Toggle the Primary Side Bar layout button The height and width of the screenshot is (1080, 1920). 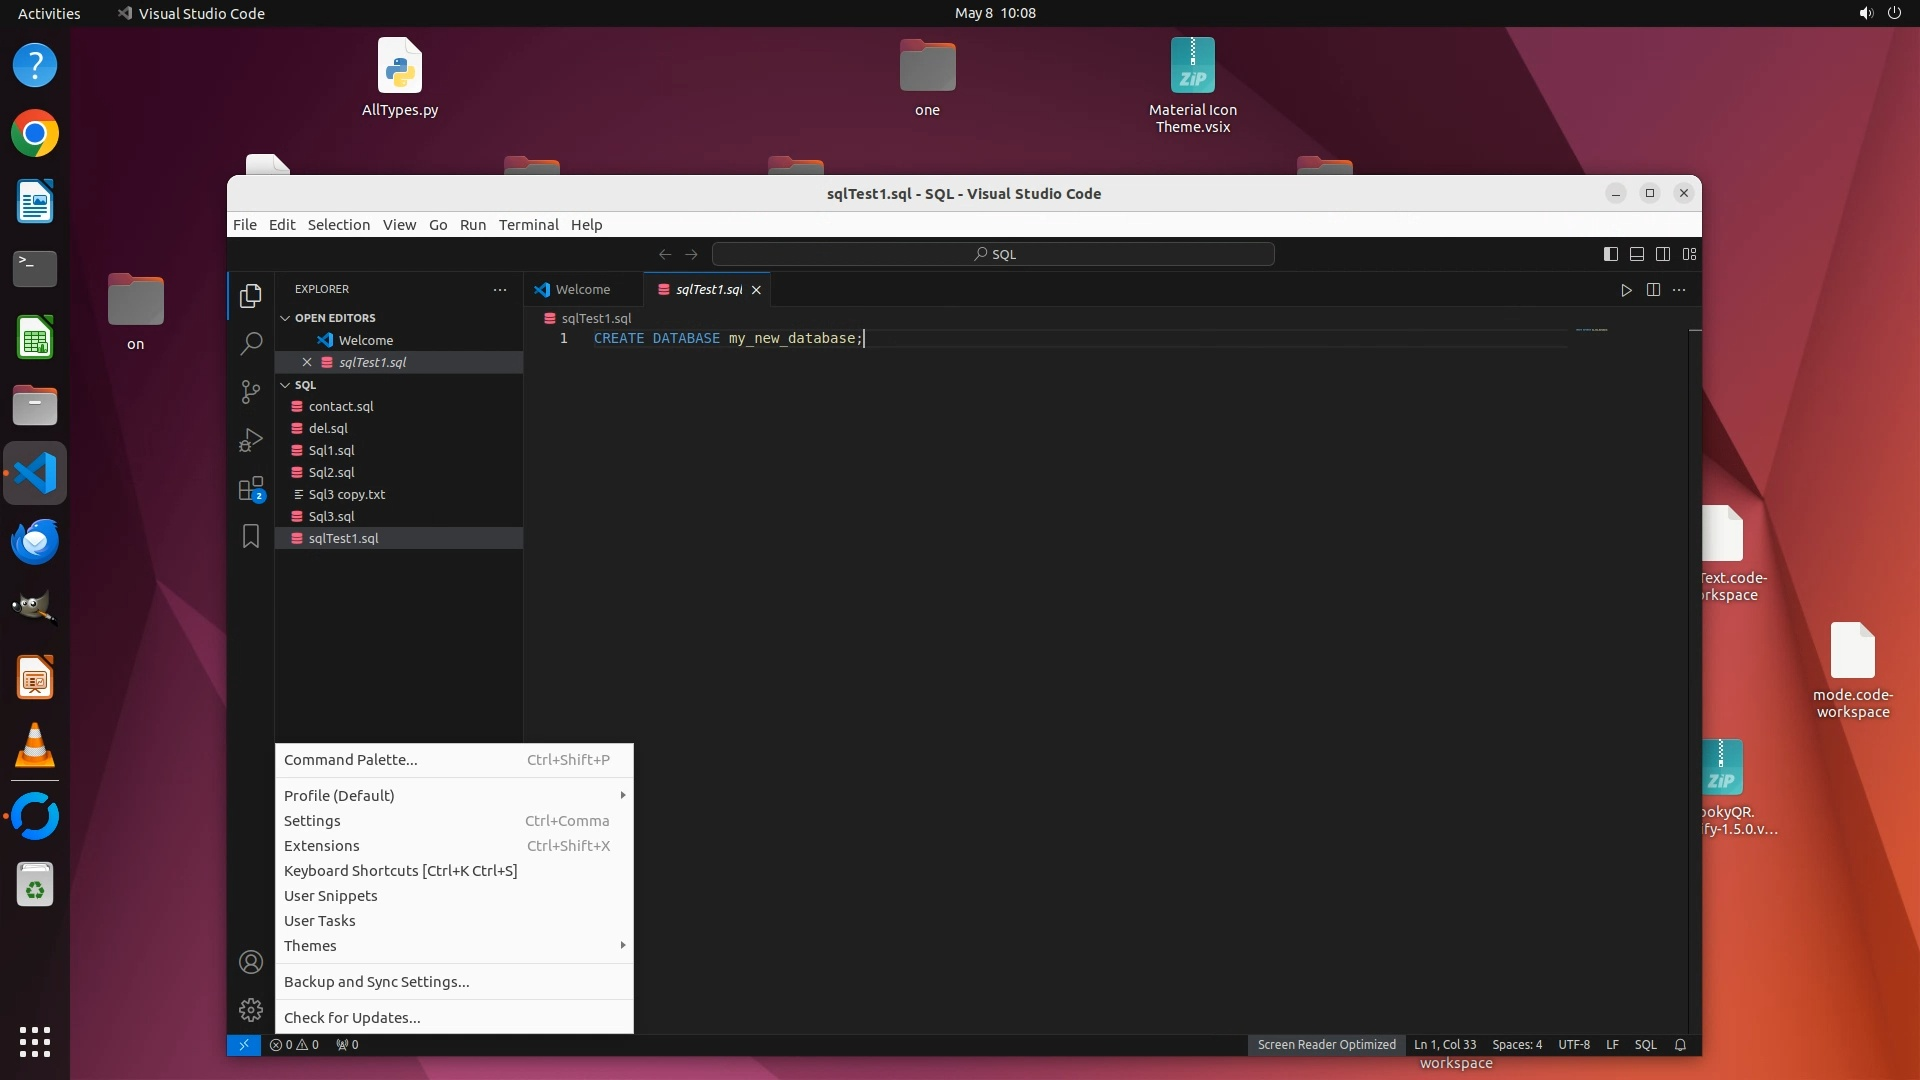click(1610, 254)
